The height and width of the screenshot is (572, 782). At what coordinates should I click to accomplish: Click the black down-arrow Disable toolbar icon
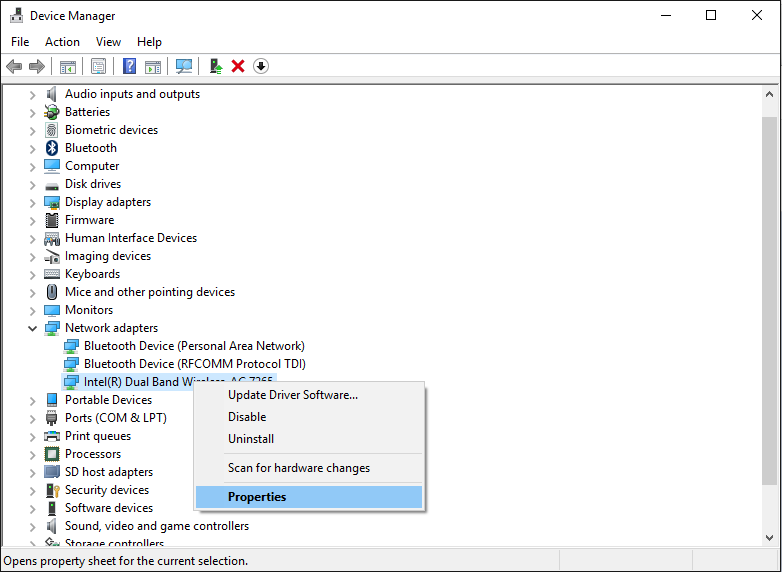[261, 66]
